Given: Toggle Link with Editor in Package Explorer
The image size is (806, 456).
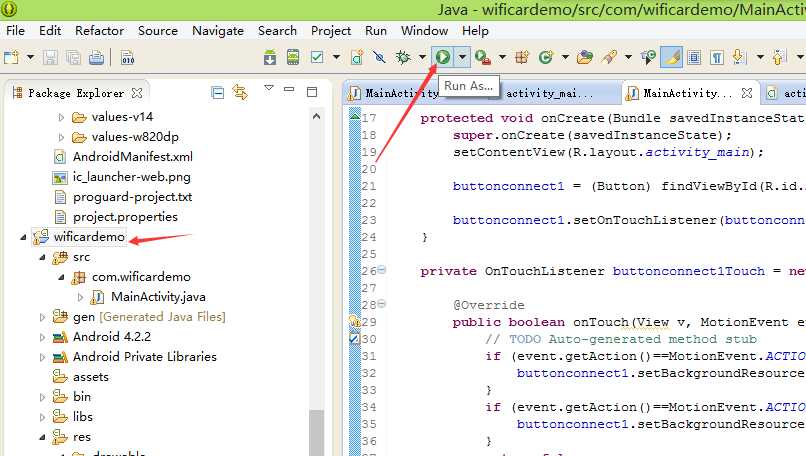Looking at the screenshot, I should coord(240,92).
